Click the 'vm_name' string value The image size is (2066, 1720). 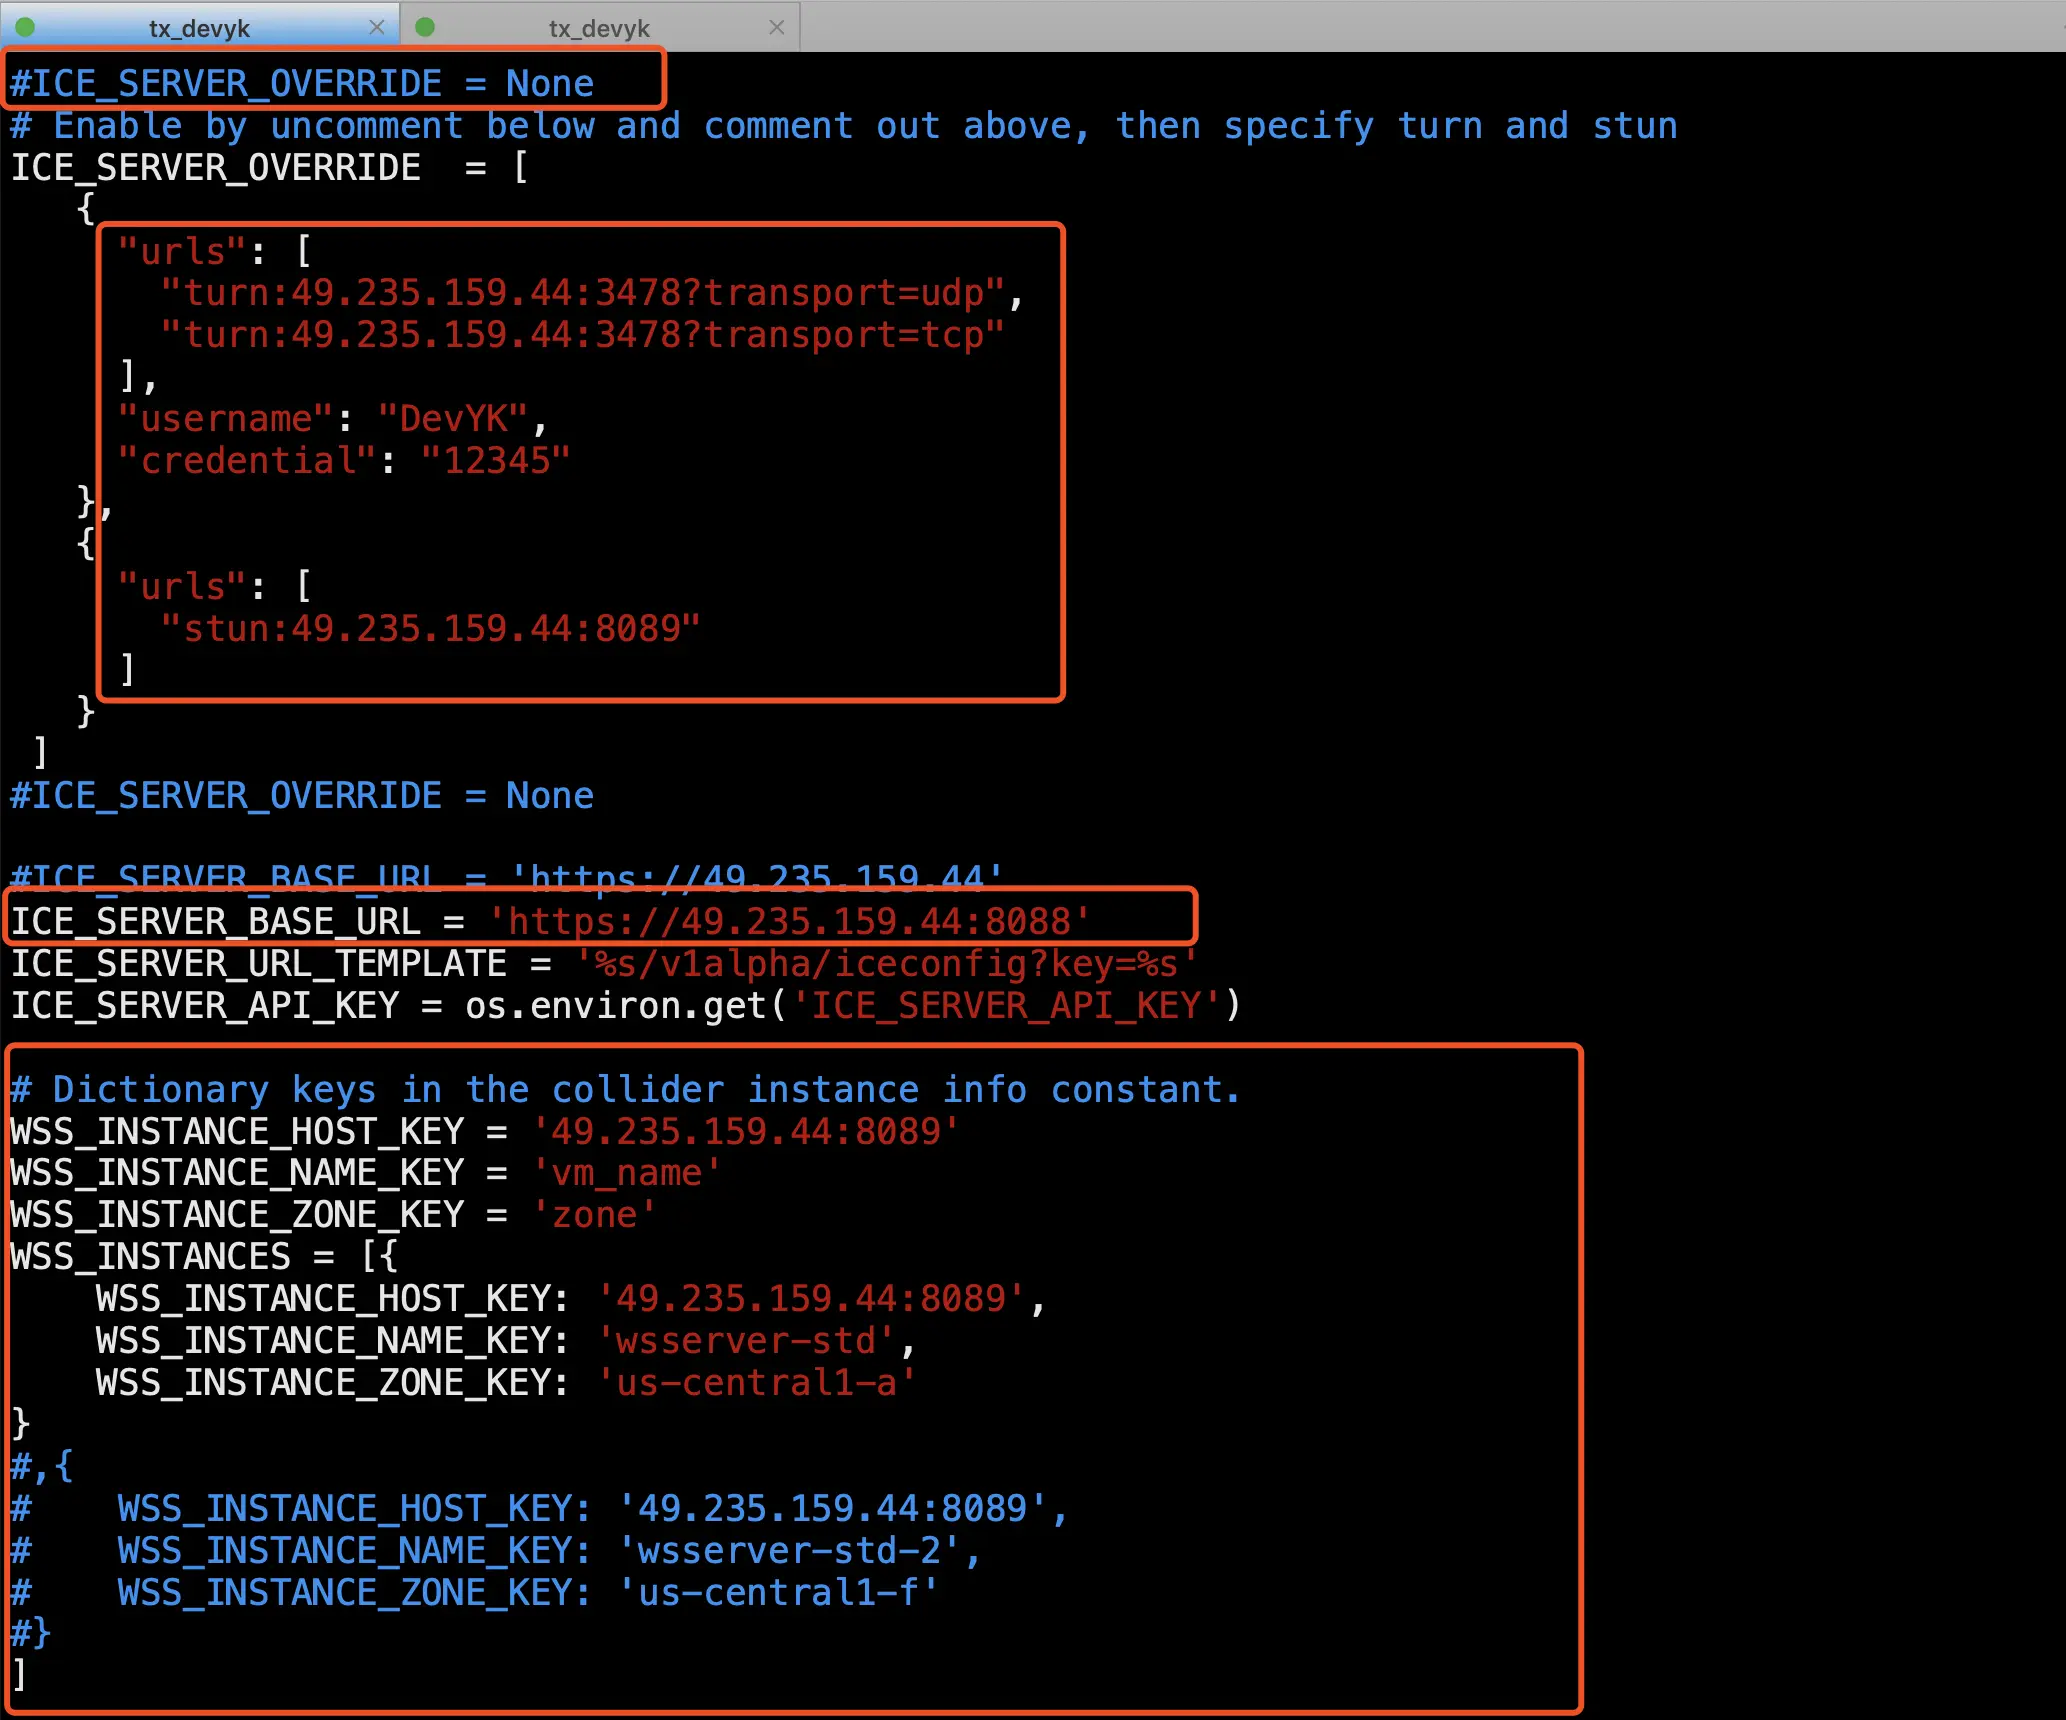coord(626,1173)
